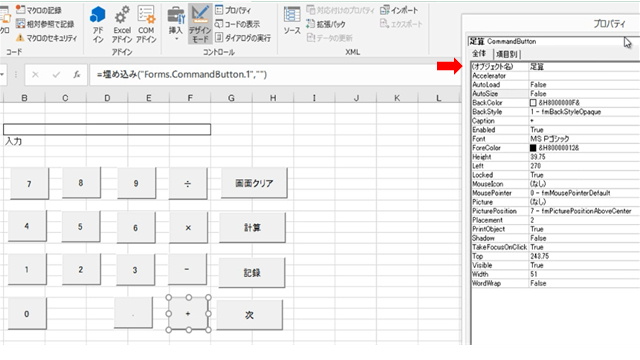Select the Width 51 value
The width and height of the screenshot is (640, 360).
pyautogui.click(x=584, y=274)
